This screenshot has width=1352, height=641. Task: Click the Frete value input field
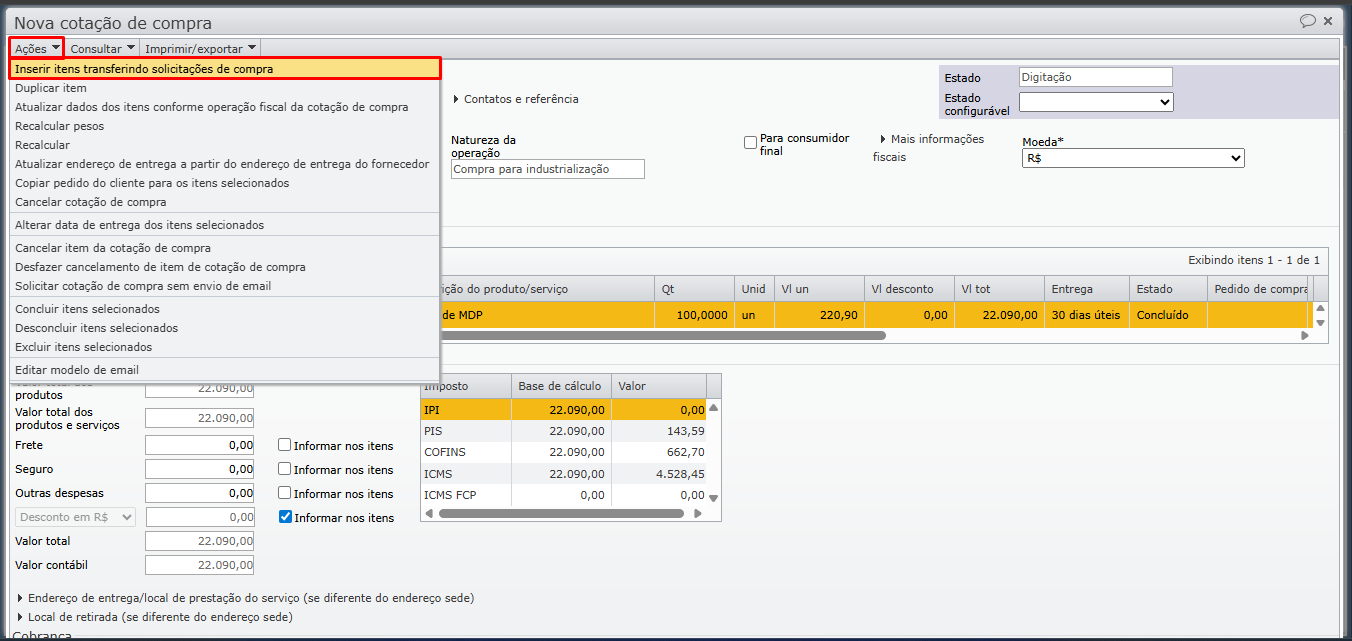tap(199, 445)
